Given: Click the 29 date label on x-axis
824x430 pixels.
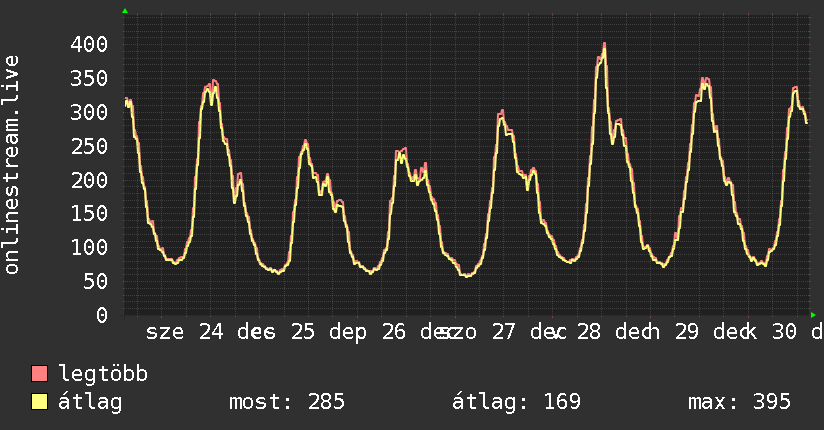Looking at the screenshot, I should click(686, 332).
